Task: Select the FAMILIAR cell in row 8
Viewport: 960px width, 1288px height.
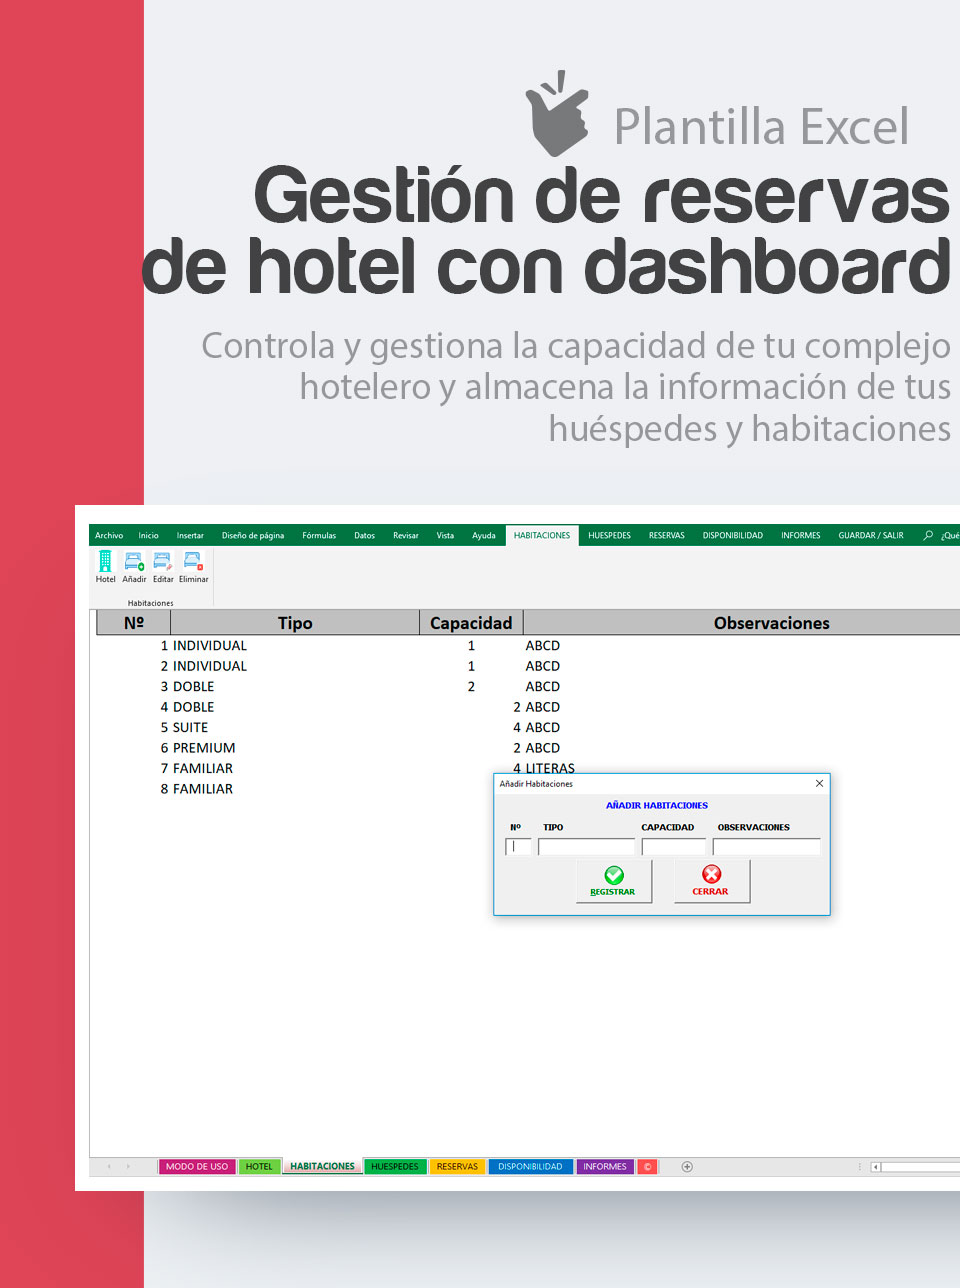Action: point(203,789)
